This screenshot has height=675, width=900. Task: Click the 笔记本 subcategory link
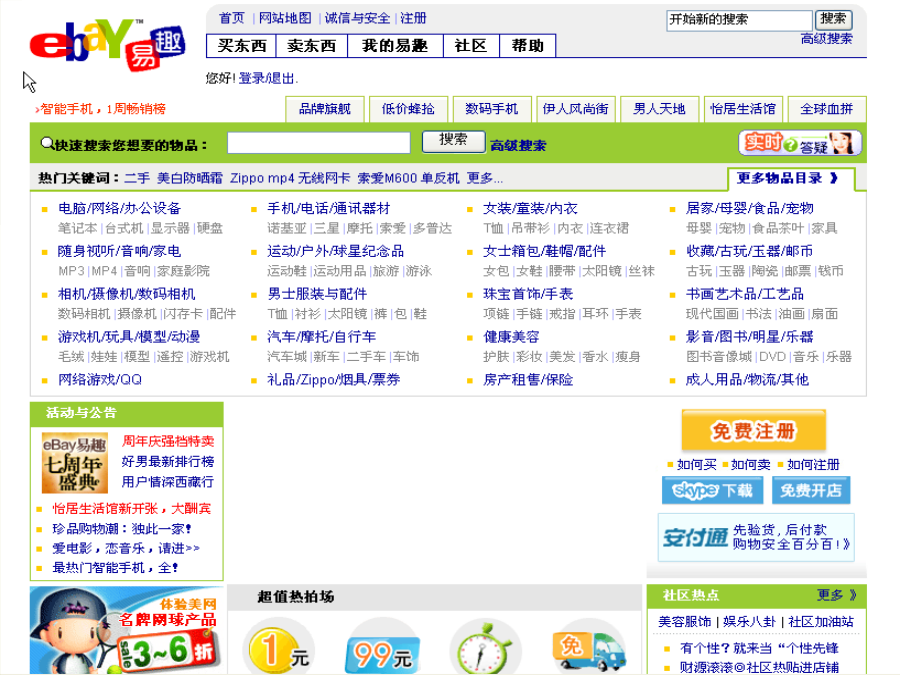pos(77,228)
